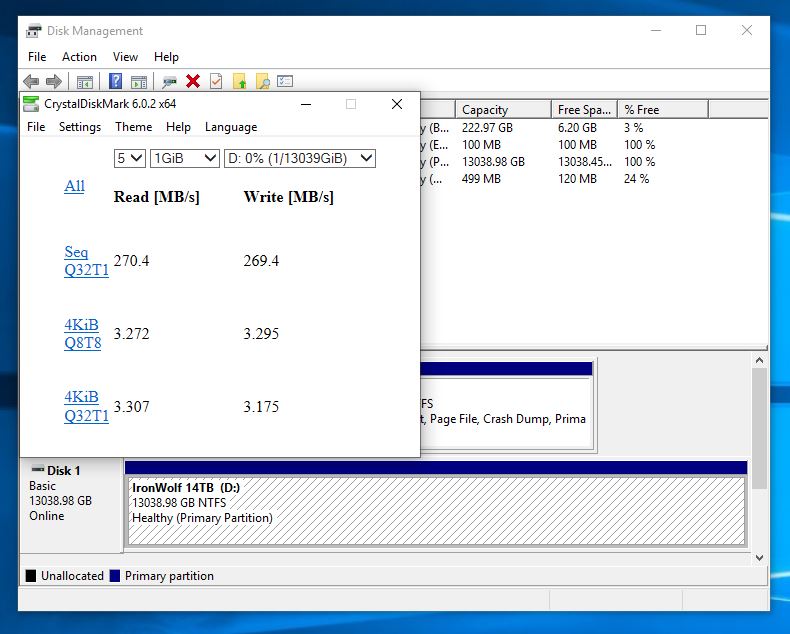Click the yellow folder with green arrow icon
Screen dimensions: 790x634
[x=240, y=81]
